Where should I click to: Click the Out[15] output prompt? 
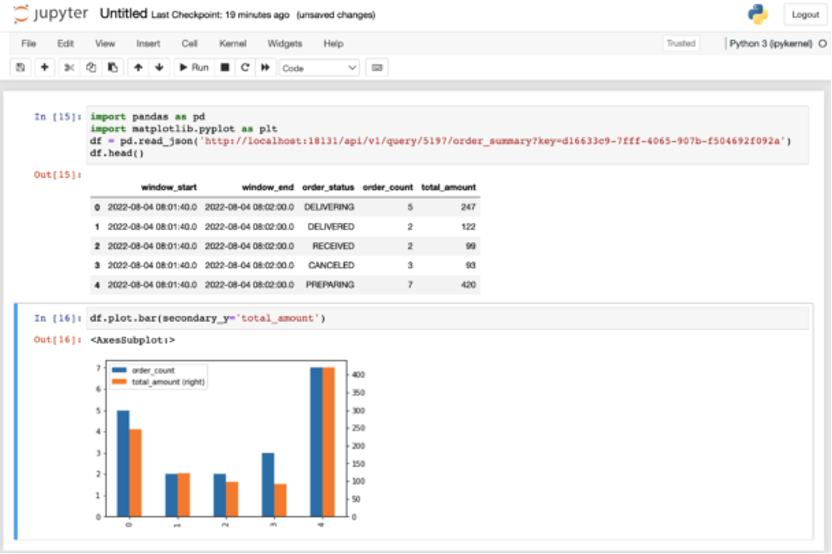click(58, 175)
